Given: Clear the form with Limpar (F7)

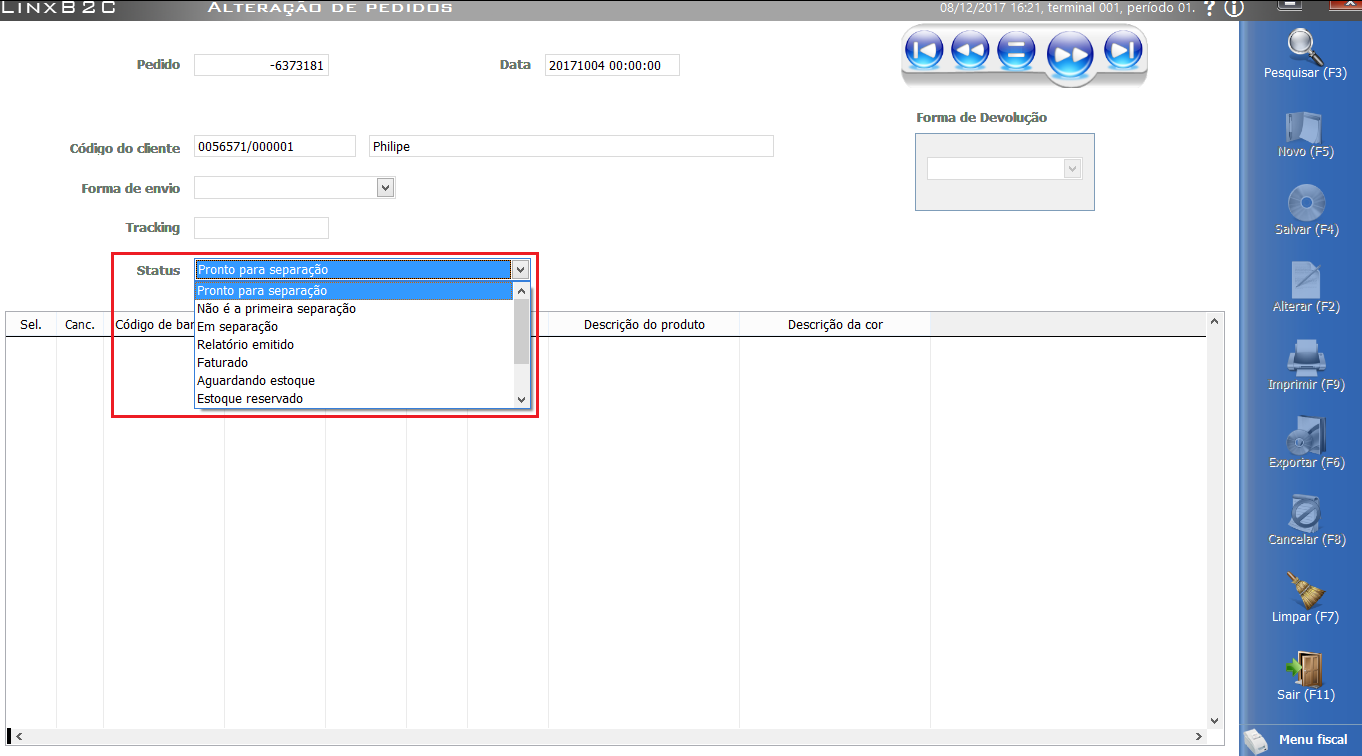Looking at the screenshot, I should tap(1305, 598).
